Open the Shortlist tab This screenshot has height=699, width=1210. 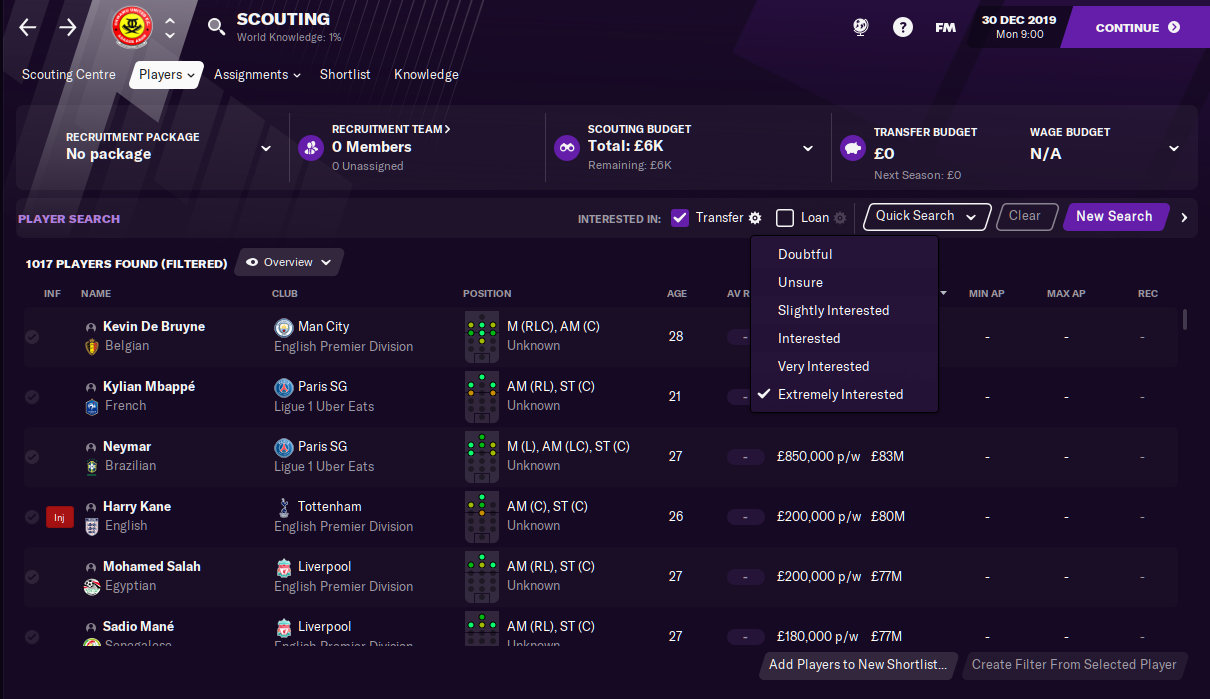345,75
